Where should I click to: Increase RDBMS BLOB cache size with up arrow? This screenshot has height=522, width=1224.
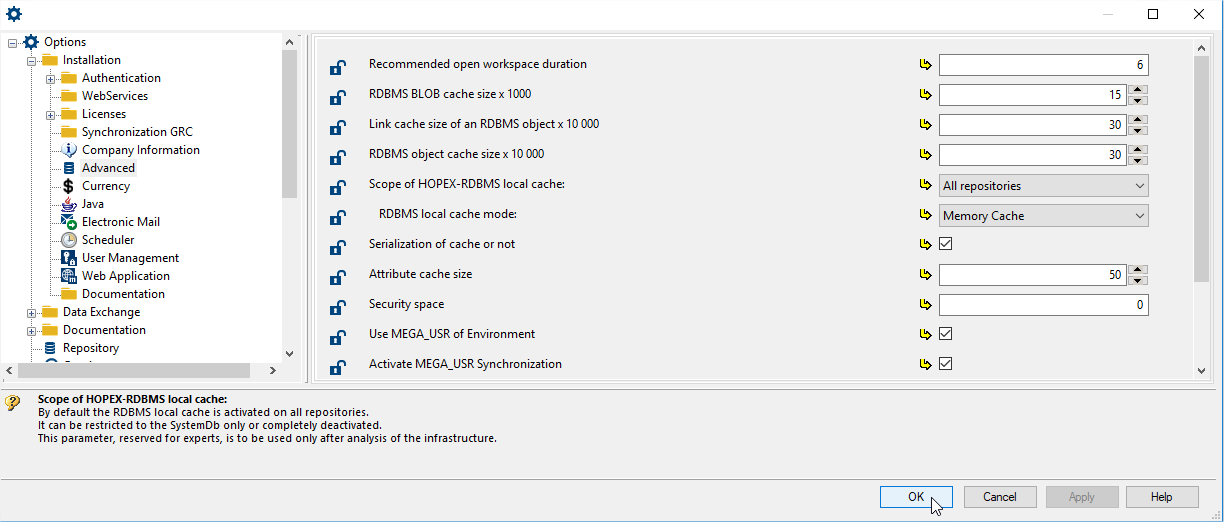click(1137, 90)
